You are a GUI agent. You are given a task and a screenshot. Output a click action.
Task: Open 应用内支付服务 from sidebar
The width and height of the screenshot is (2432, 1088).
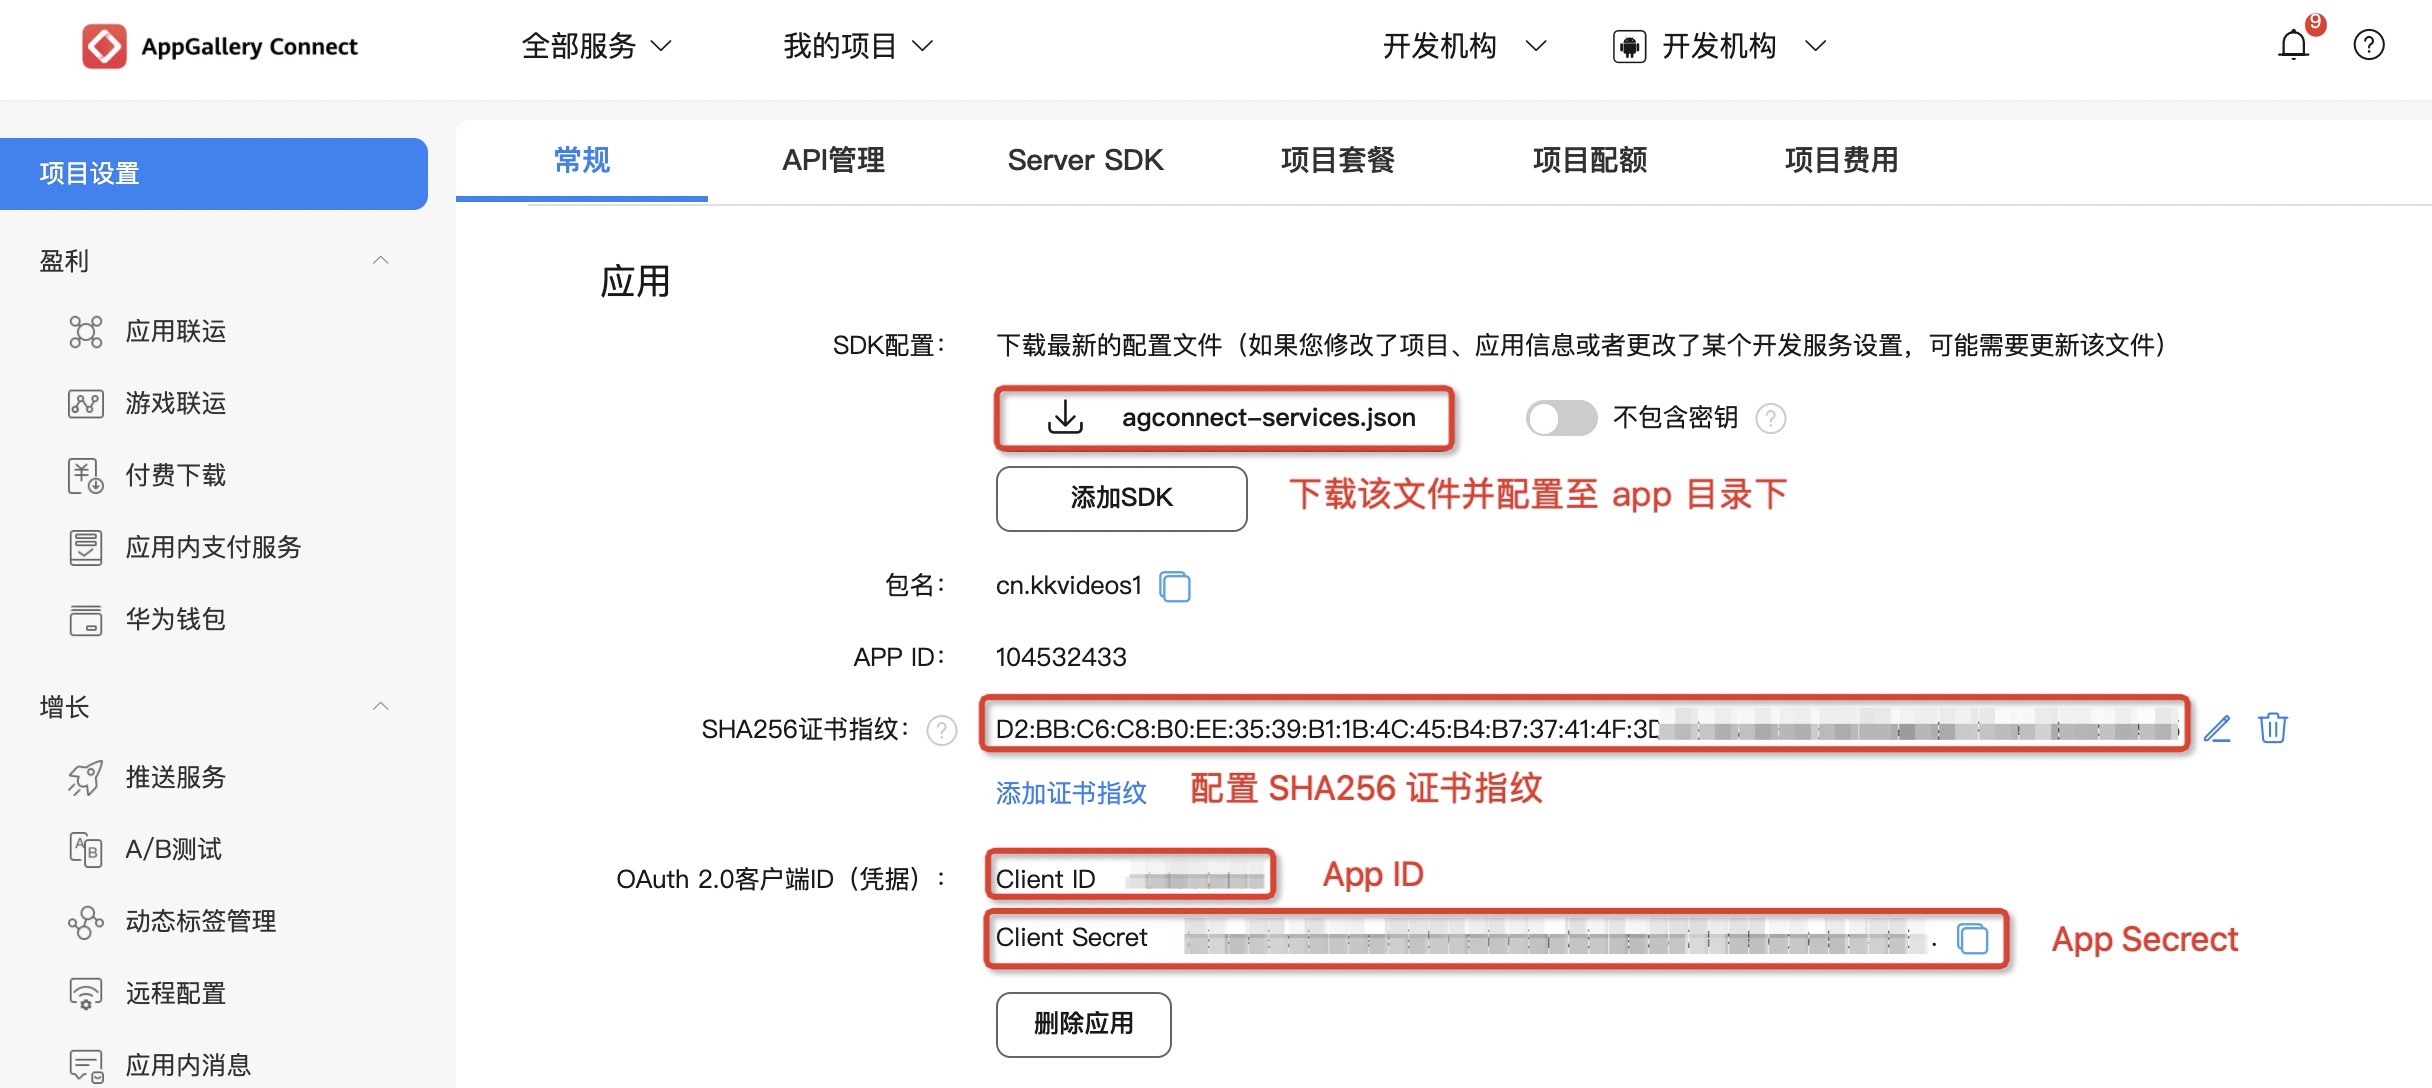tap(214, 548)
